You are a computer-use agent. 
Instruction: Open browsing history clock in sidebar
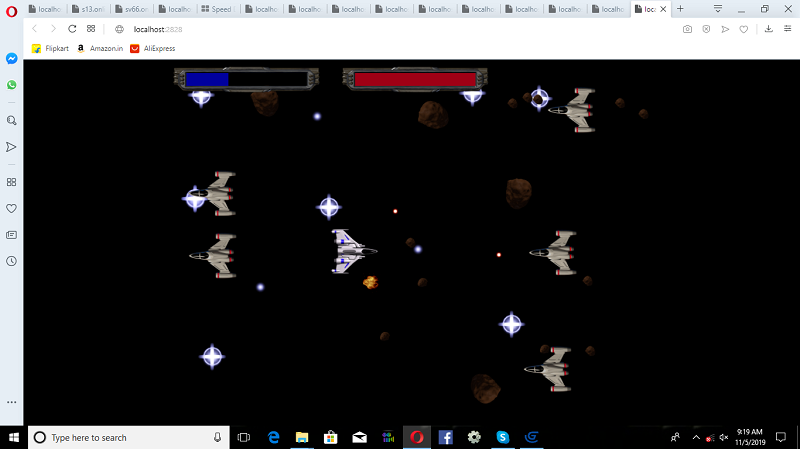[11, 261]
